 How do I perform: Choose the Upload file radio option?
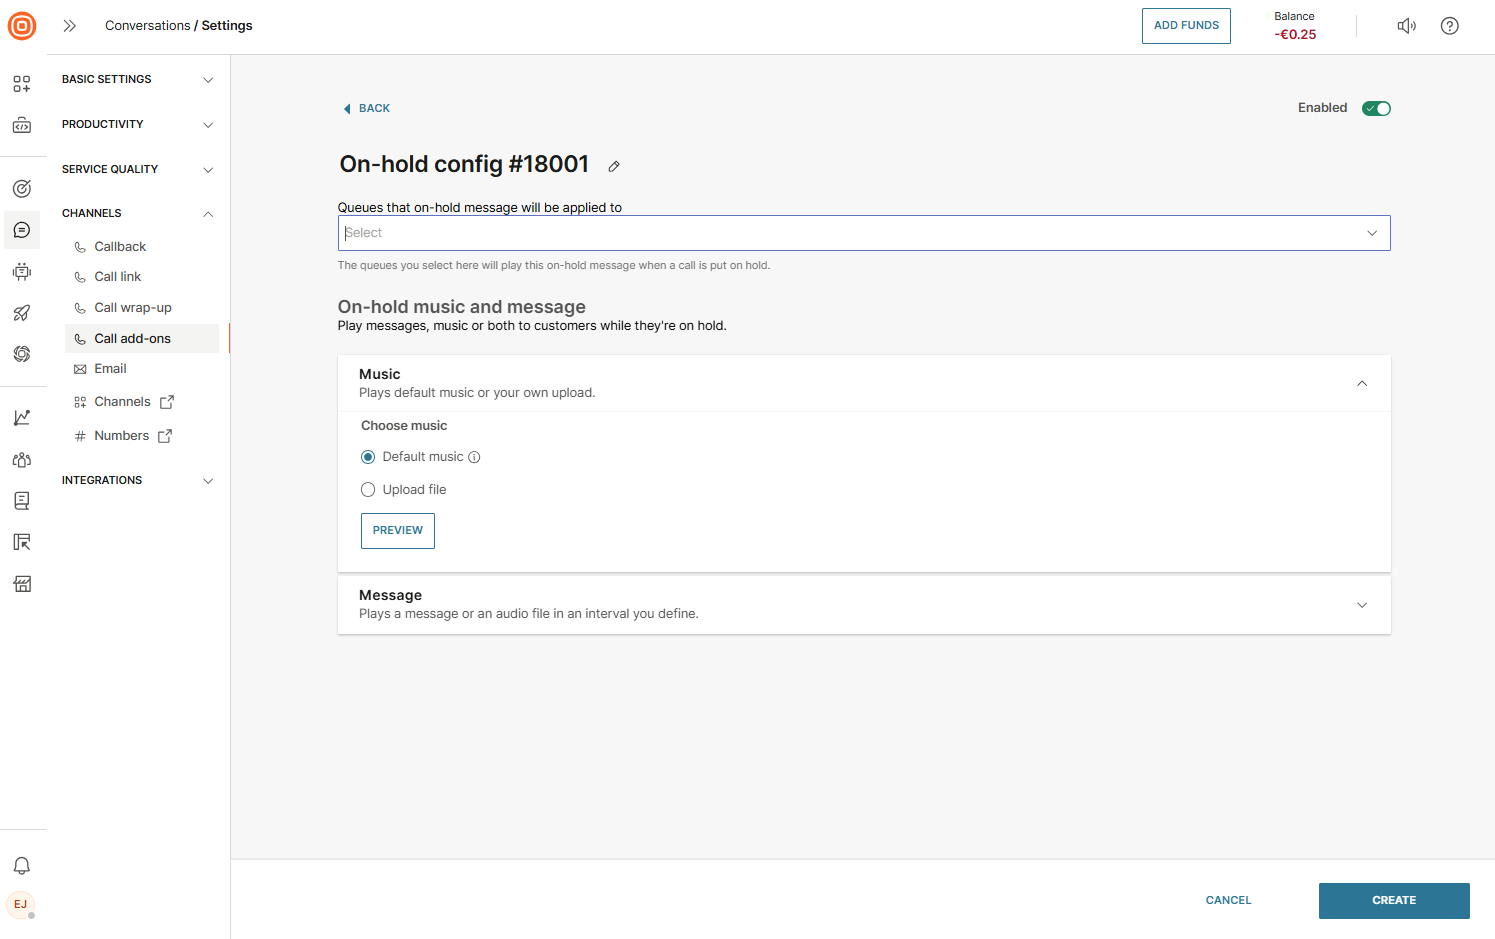coord(368,490)
